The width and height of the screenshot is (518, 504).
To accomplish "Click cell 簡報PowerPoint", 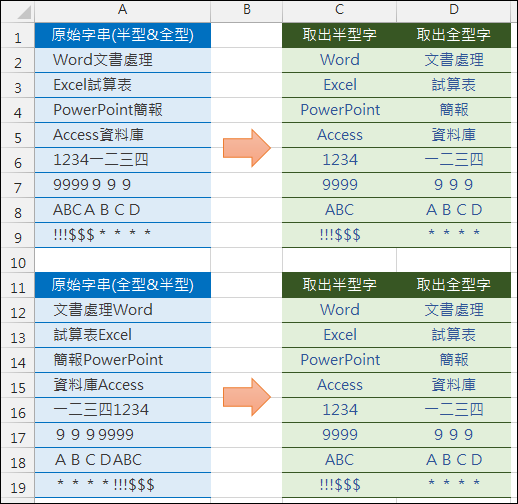I will 123,360.
